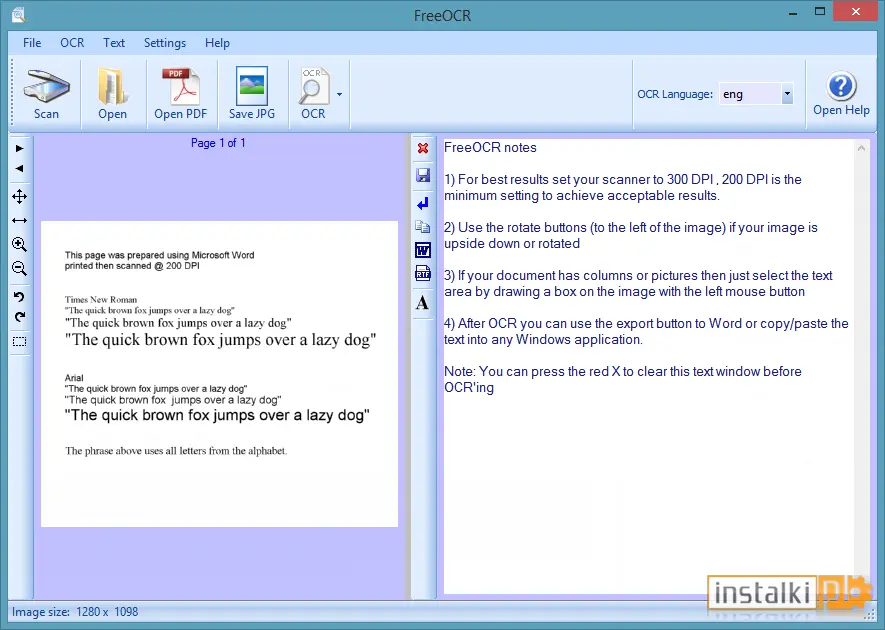
Task: Click the Scan toolbar button
Action: coord(46,94)
